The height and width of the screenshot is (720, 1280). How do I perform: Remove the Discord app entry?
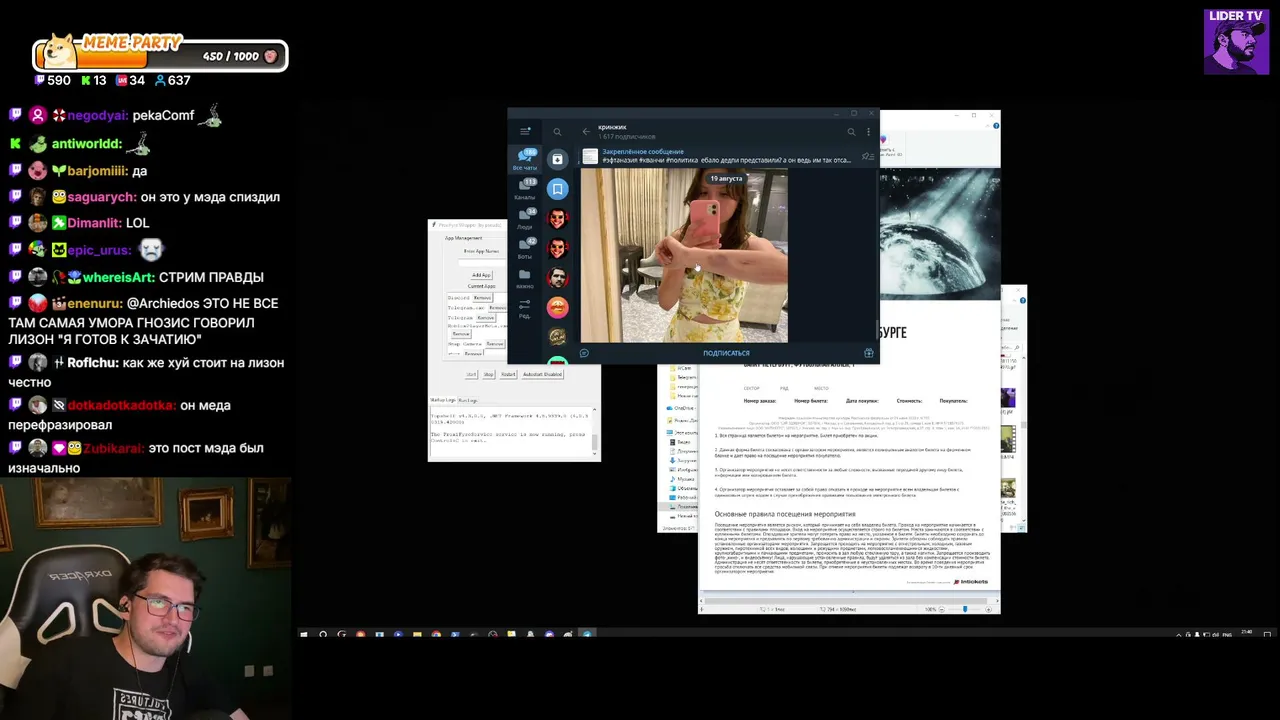coord(482,298)
